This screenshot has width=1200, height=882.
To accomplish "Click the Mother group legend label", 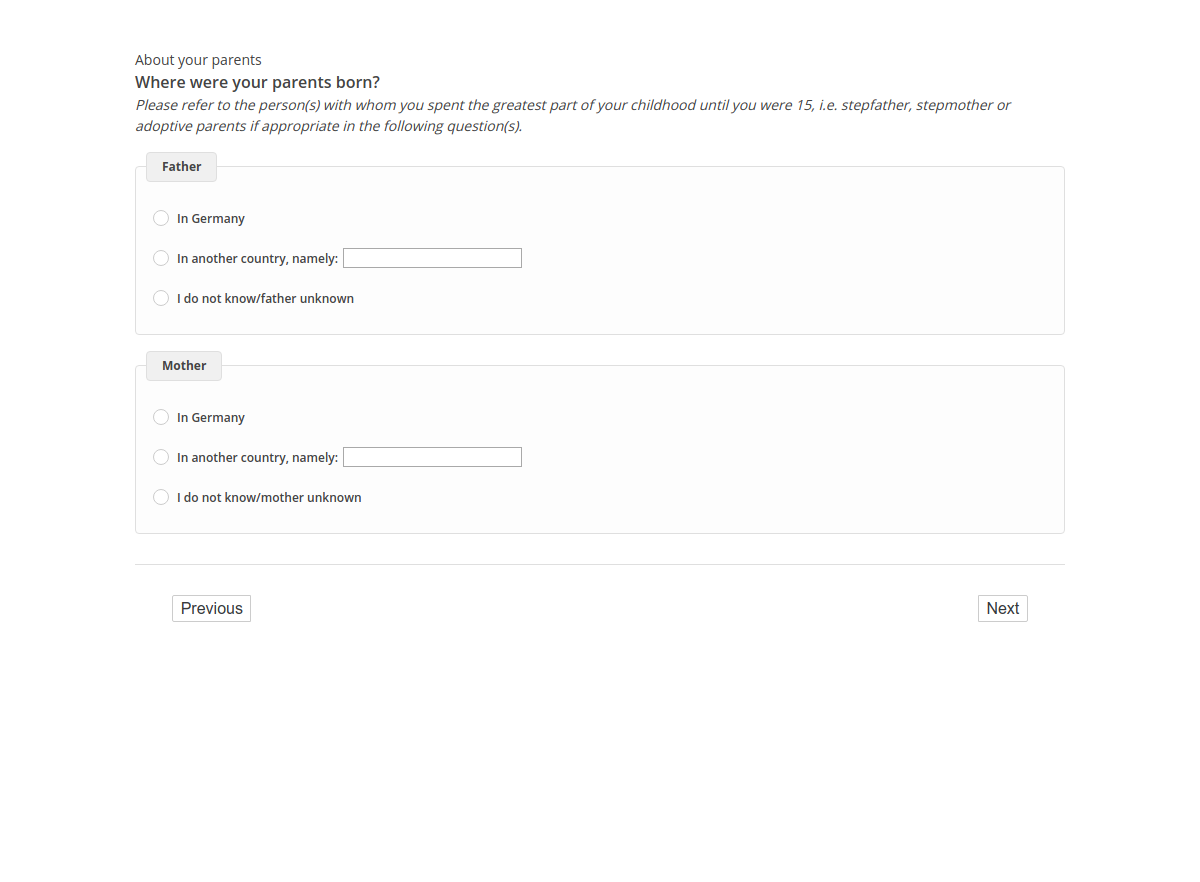I will tap(184, 366).
